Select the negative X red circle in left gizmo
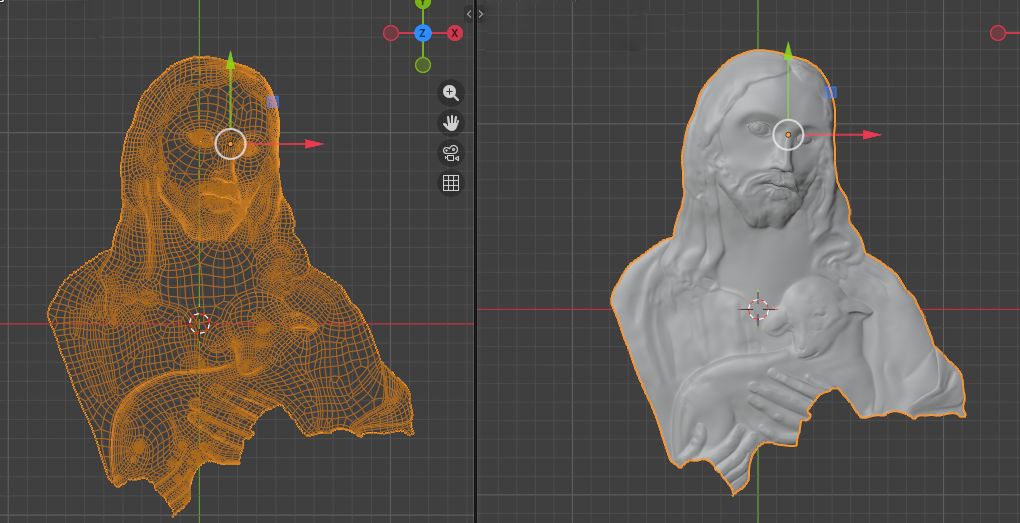The width and height of the screenshot is (1020, 523). pyautogui.click(x=391, y=33)
